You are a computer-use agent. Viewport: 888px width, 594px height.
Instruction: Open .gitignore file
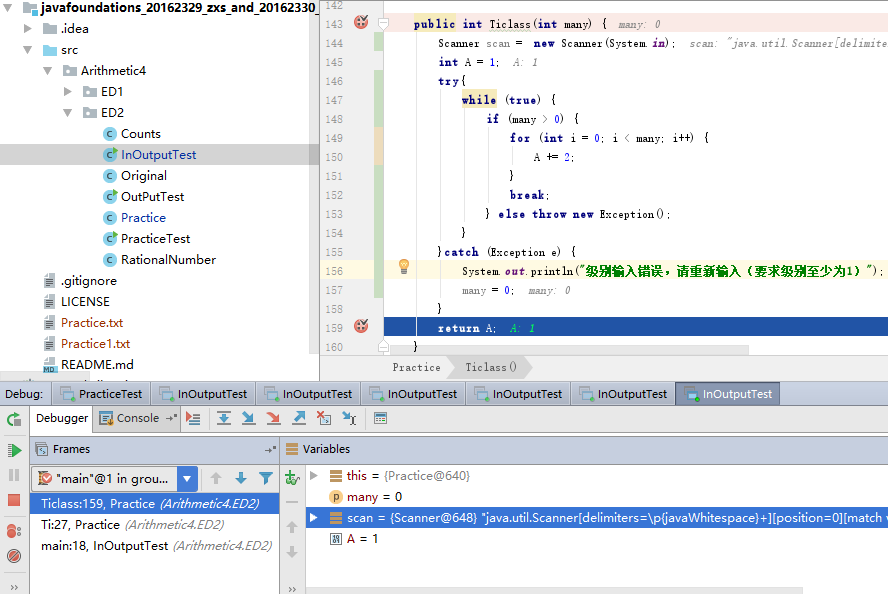89,280
